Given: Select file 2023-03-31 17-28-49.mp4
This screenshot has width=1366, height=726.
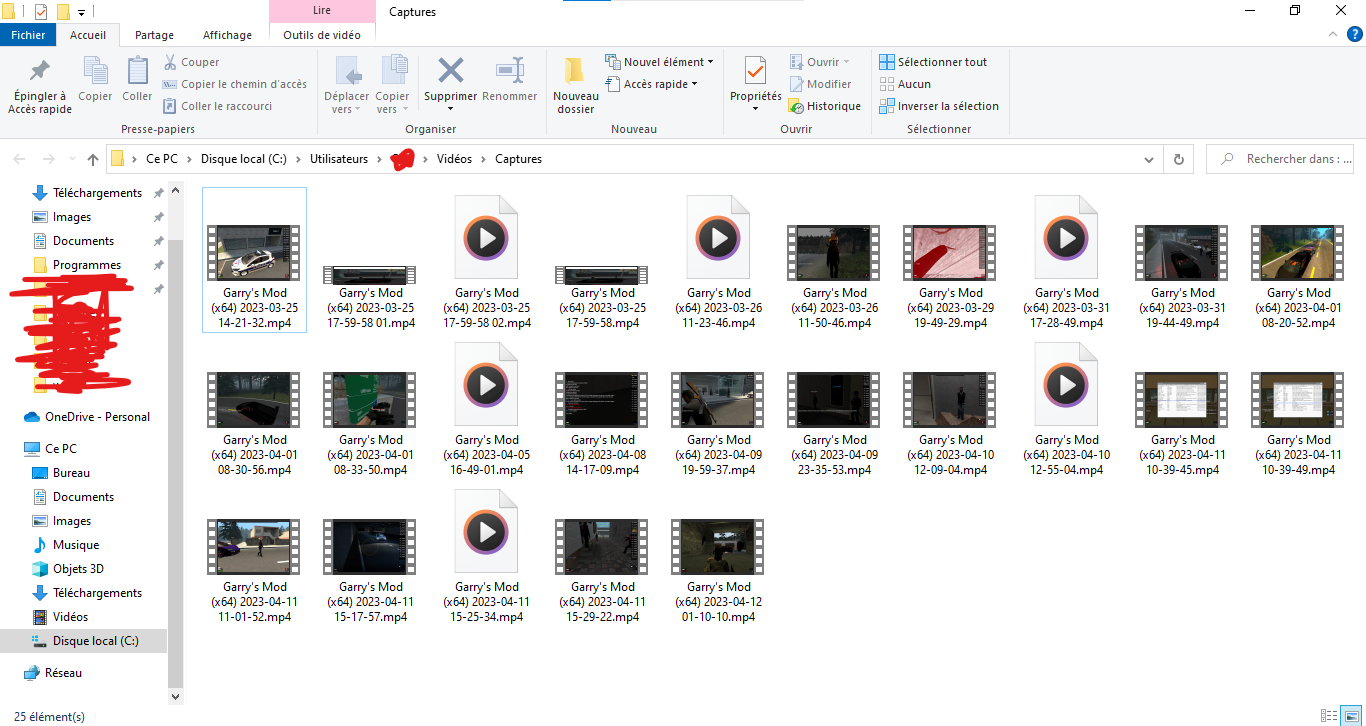Looking at the screenshot, I should 1067,260.
